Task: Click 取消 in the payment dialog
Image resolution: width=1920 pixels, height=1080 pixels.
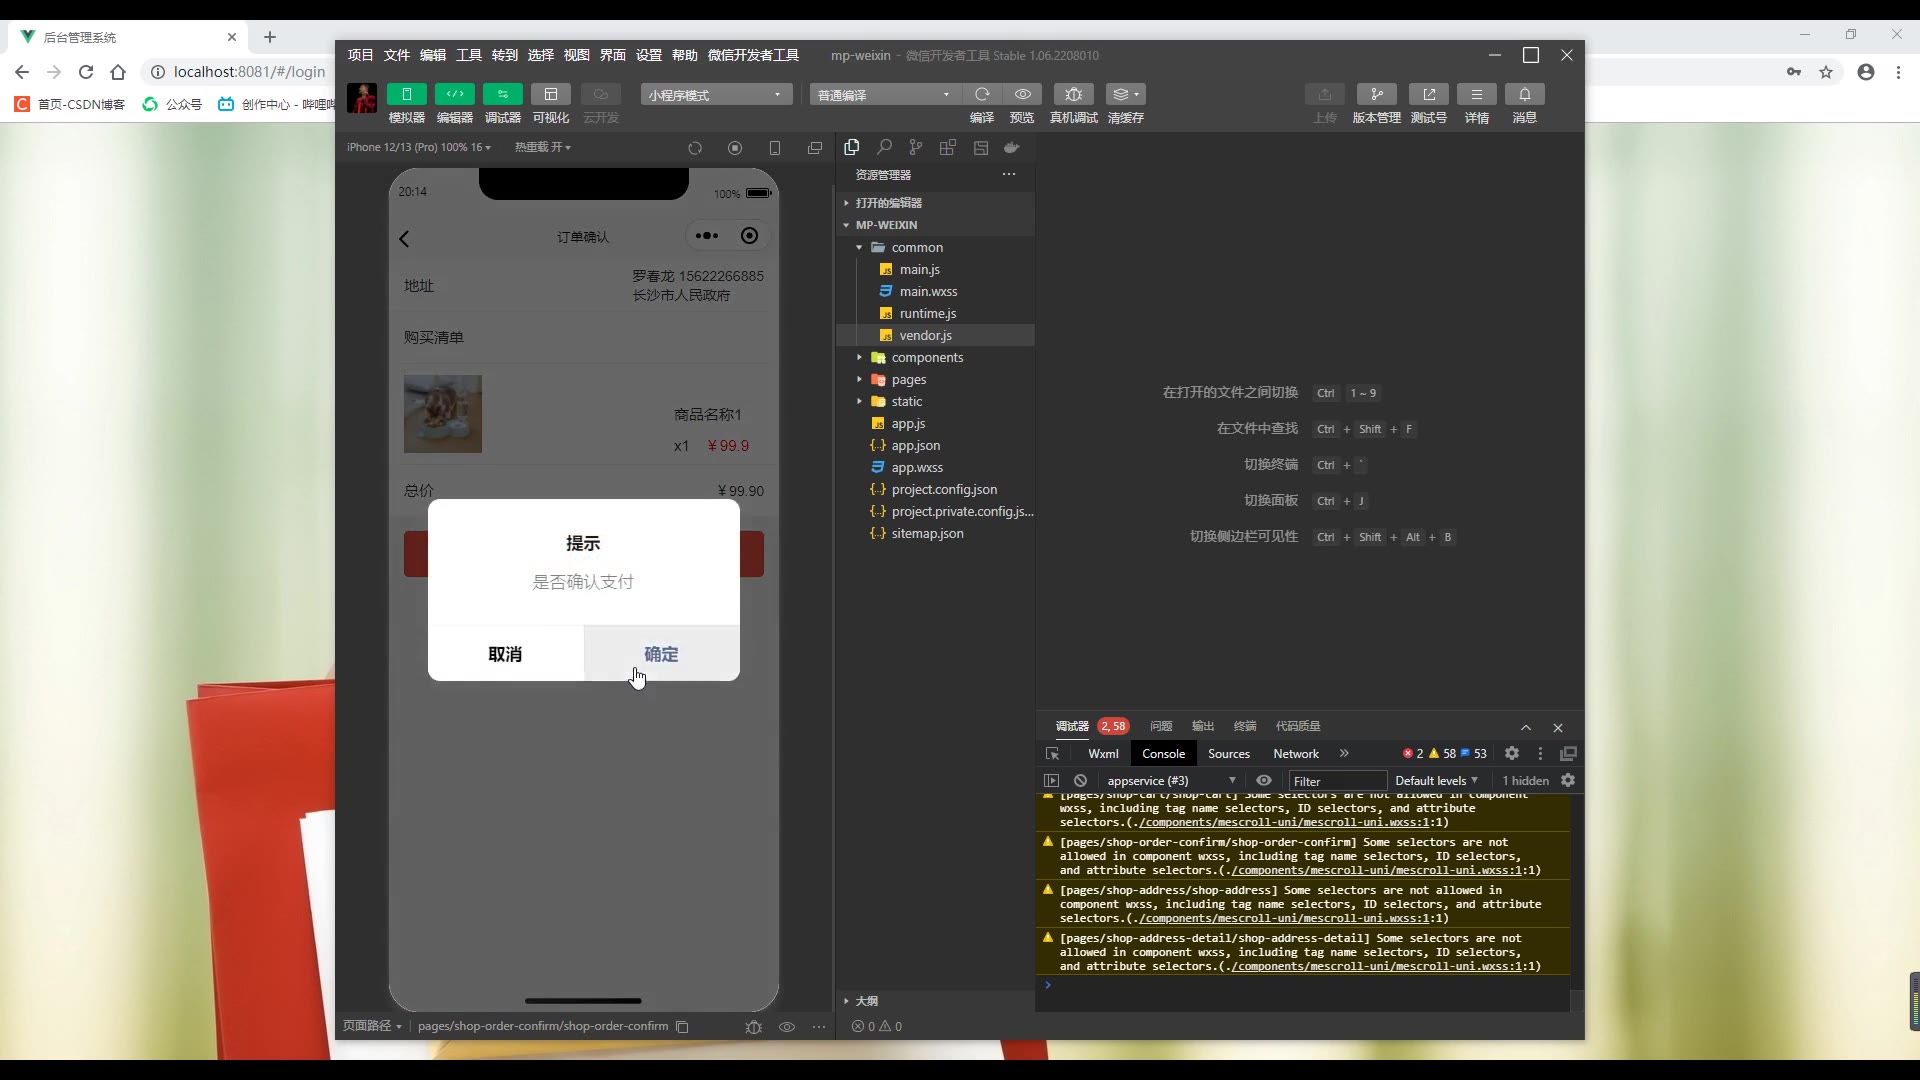Action: tap(505, 654)
